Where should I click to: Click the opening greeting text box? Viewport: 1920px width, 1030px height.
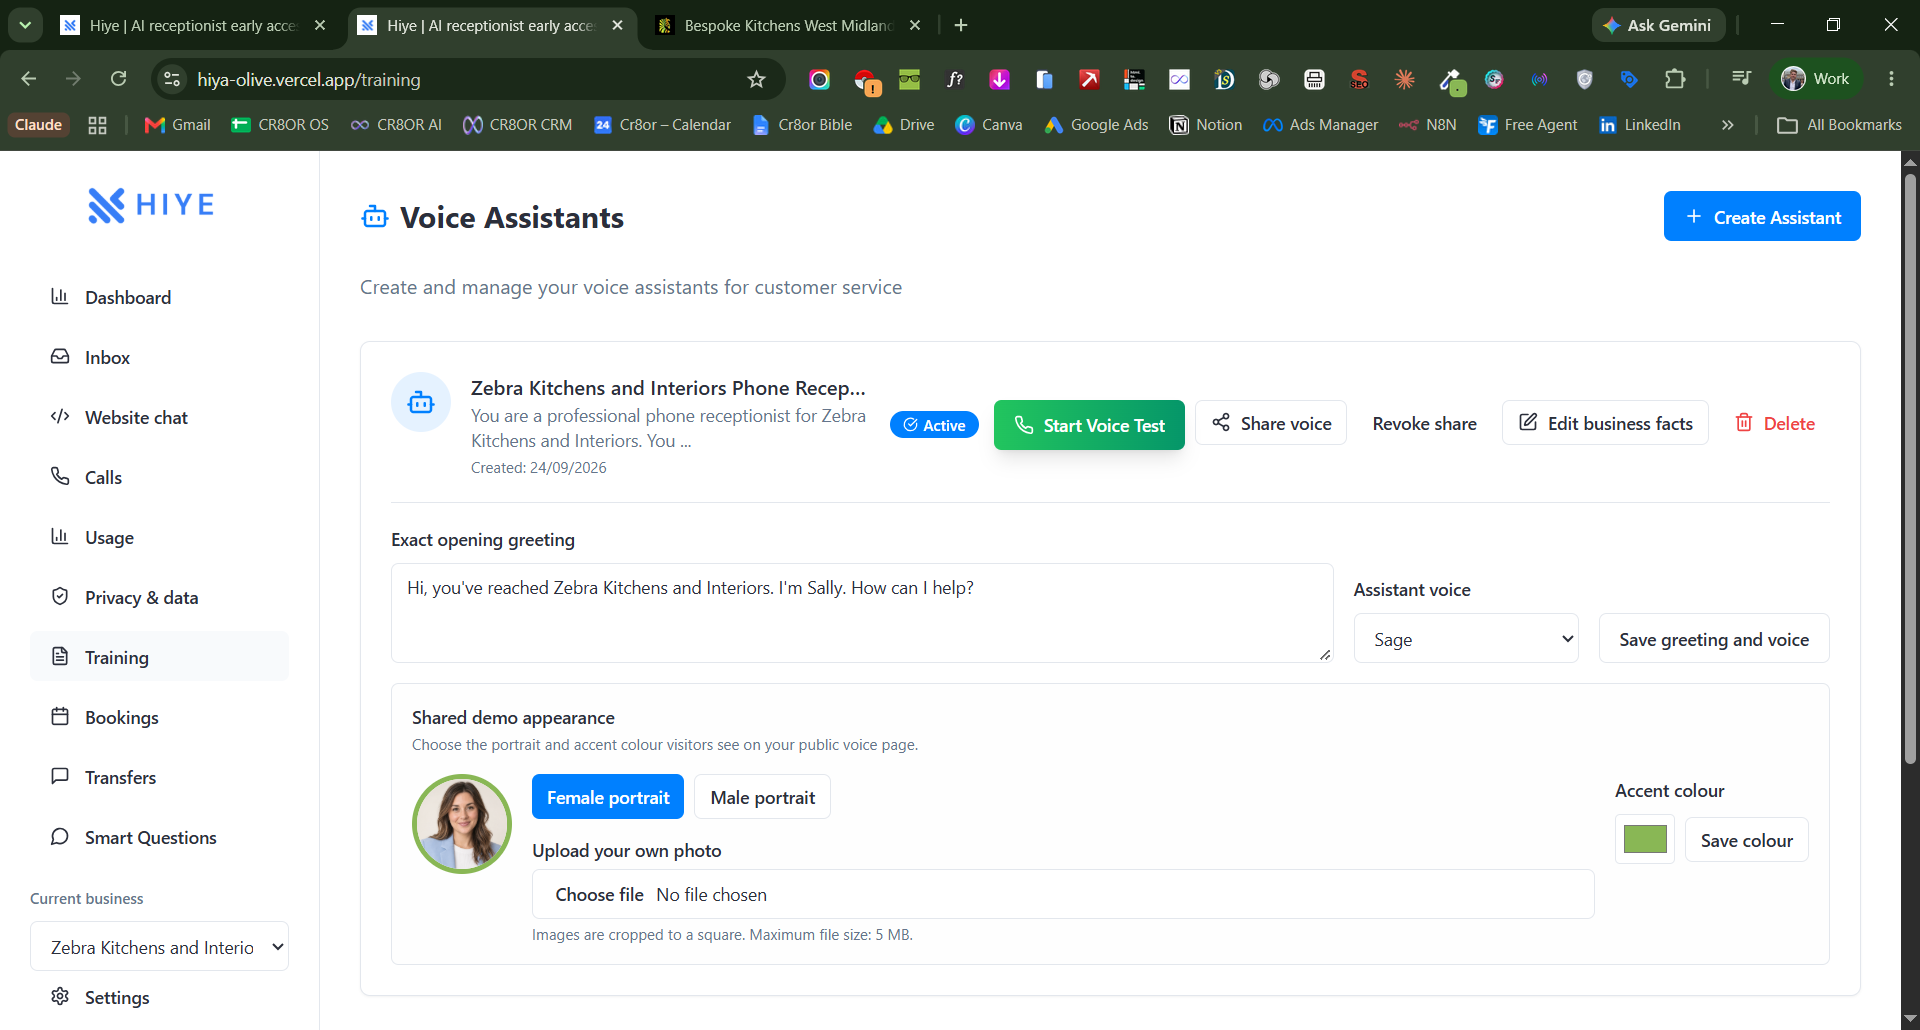pos(862,613)
